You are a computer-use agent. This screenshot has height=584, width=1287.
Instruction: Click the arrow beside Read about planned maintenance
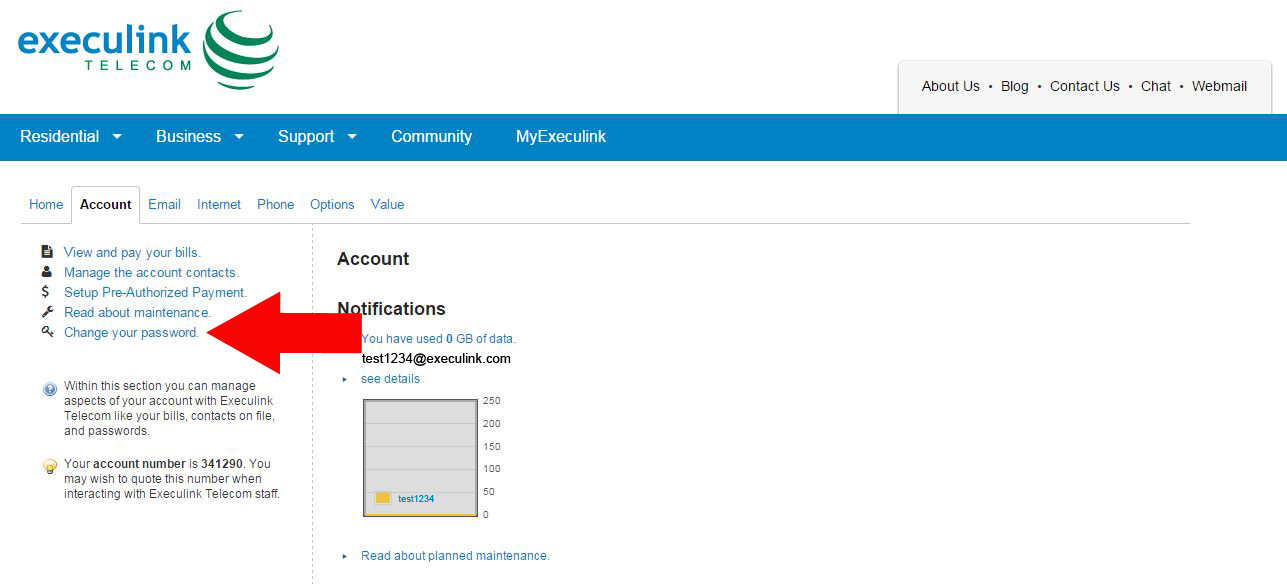[345, 556]
